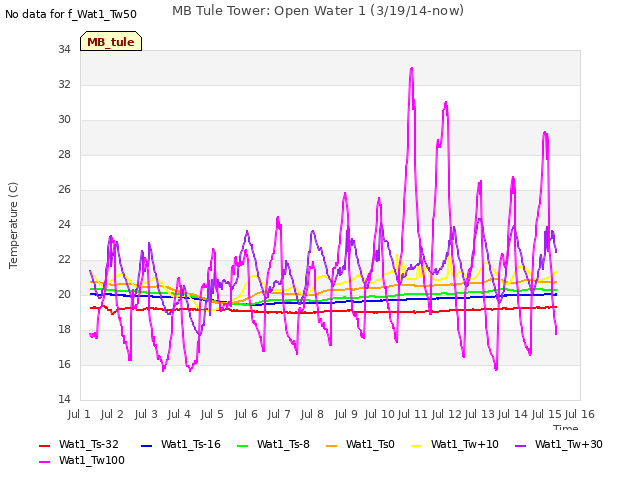Click the MB_tule label box
The height and width of the screenshot is (480, 640).
pos(111,41)
